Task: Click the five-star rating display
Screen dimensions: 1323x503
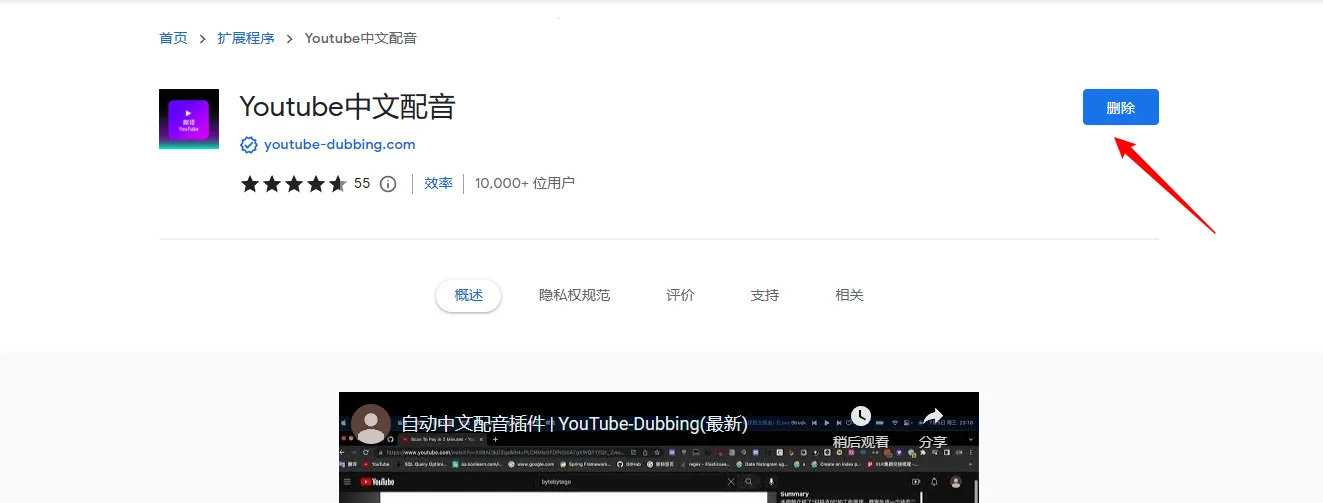Action: (x=293, y=184)
